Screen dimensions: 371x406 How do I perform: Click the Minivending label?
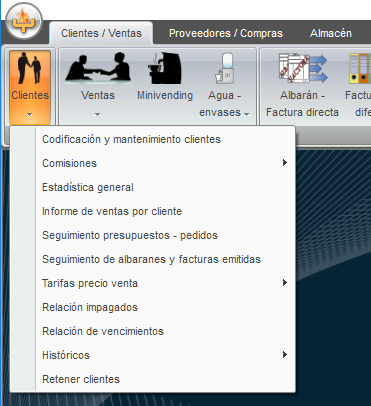[x=165, y=95]
